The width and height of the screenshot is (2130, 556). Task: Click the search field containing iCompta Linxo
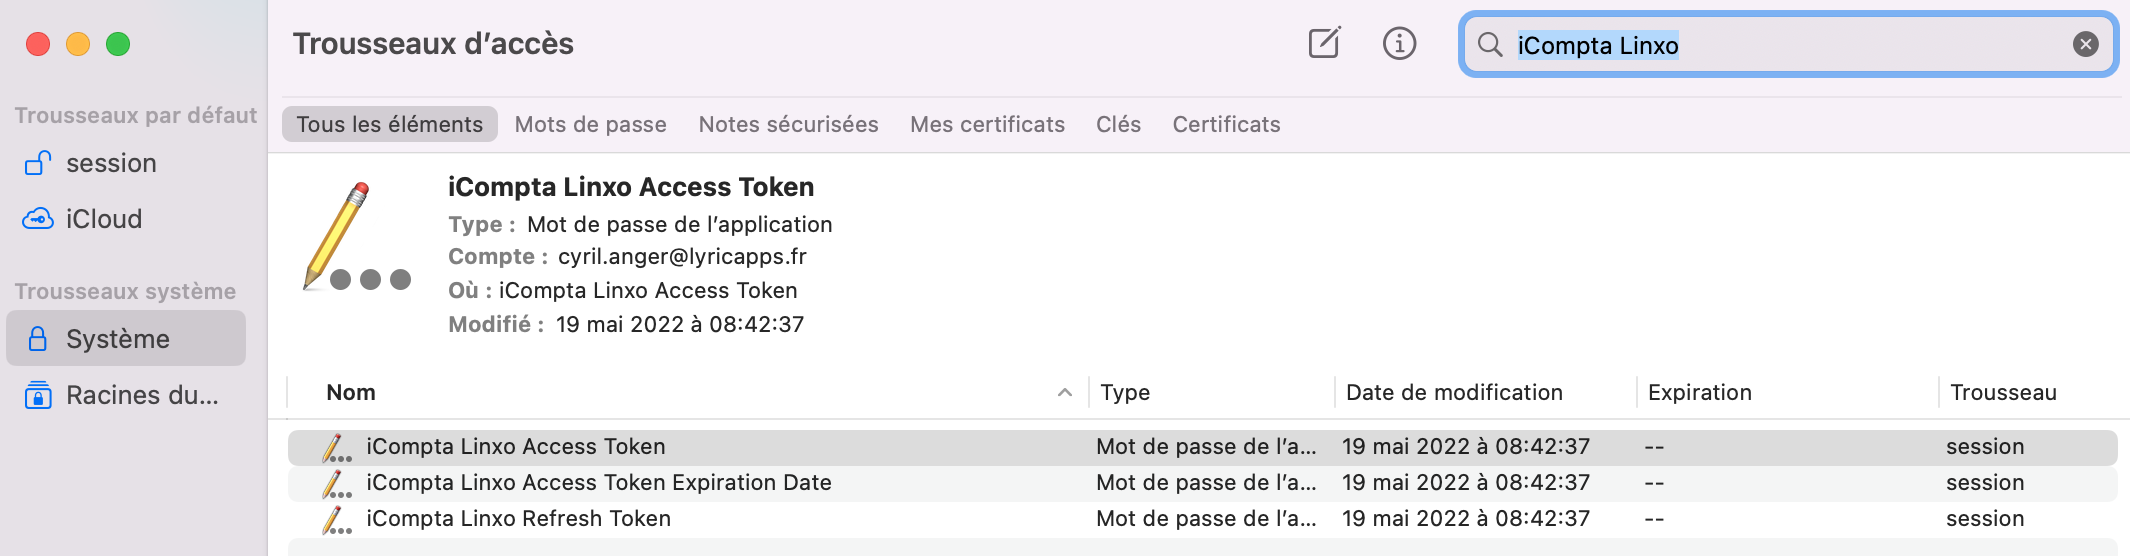[x=1788, y=44]
